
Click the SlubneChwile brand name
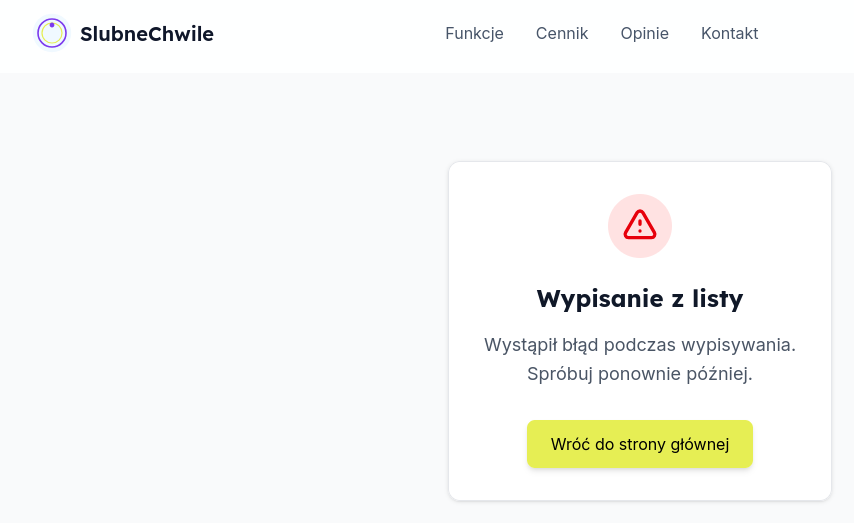pyautogui.click(x=146, y=34)
